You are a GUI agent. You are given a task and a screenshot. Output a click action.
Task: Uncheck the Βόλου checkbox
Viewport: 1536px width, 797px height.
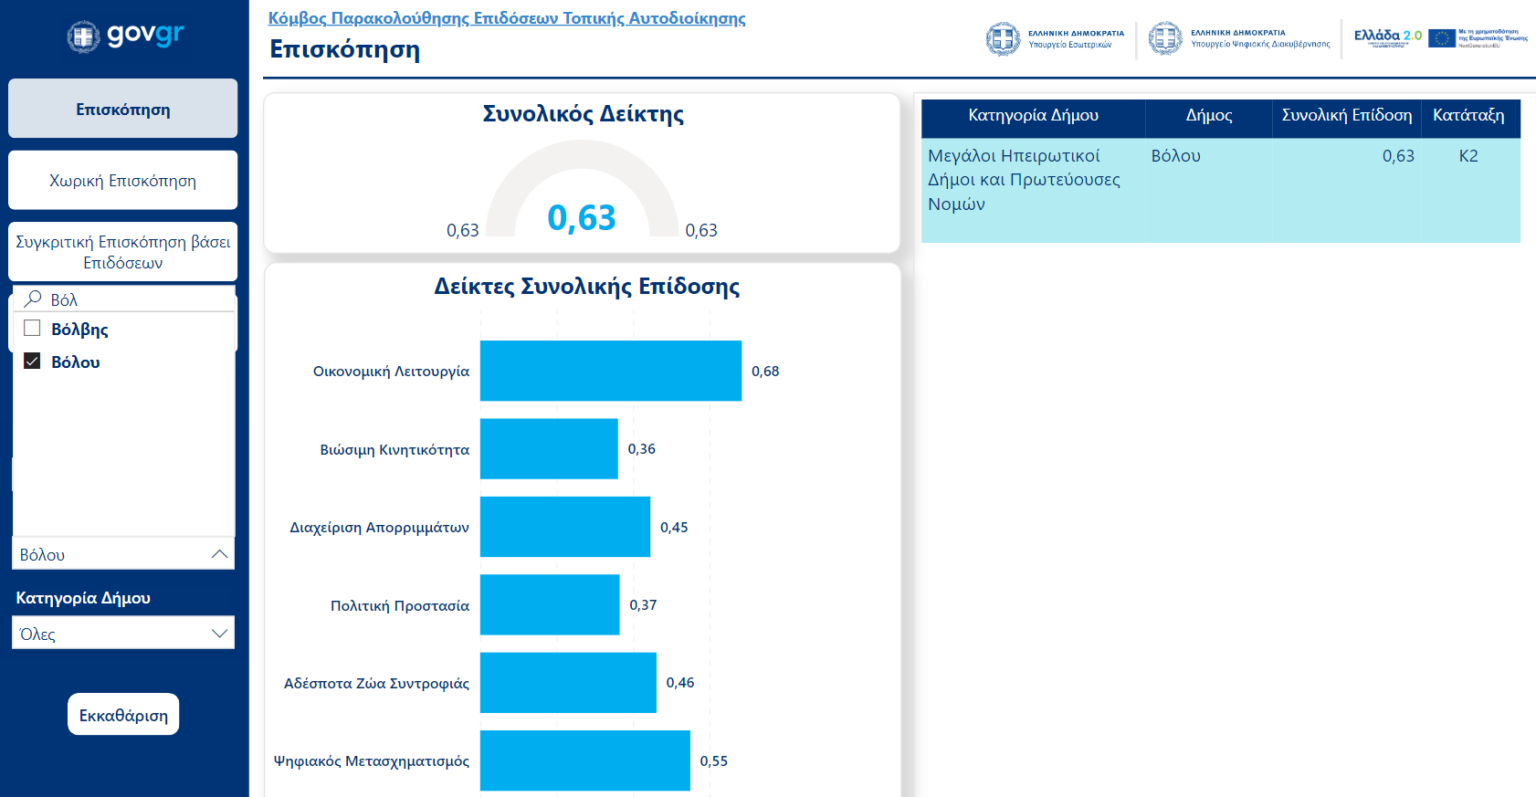tap(32, 362)
